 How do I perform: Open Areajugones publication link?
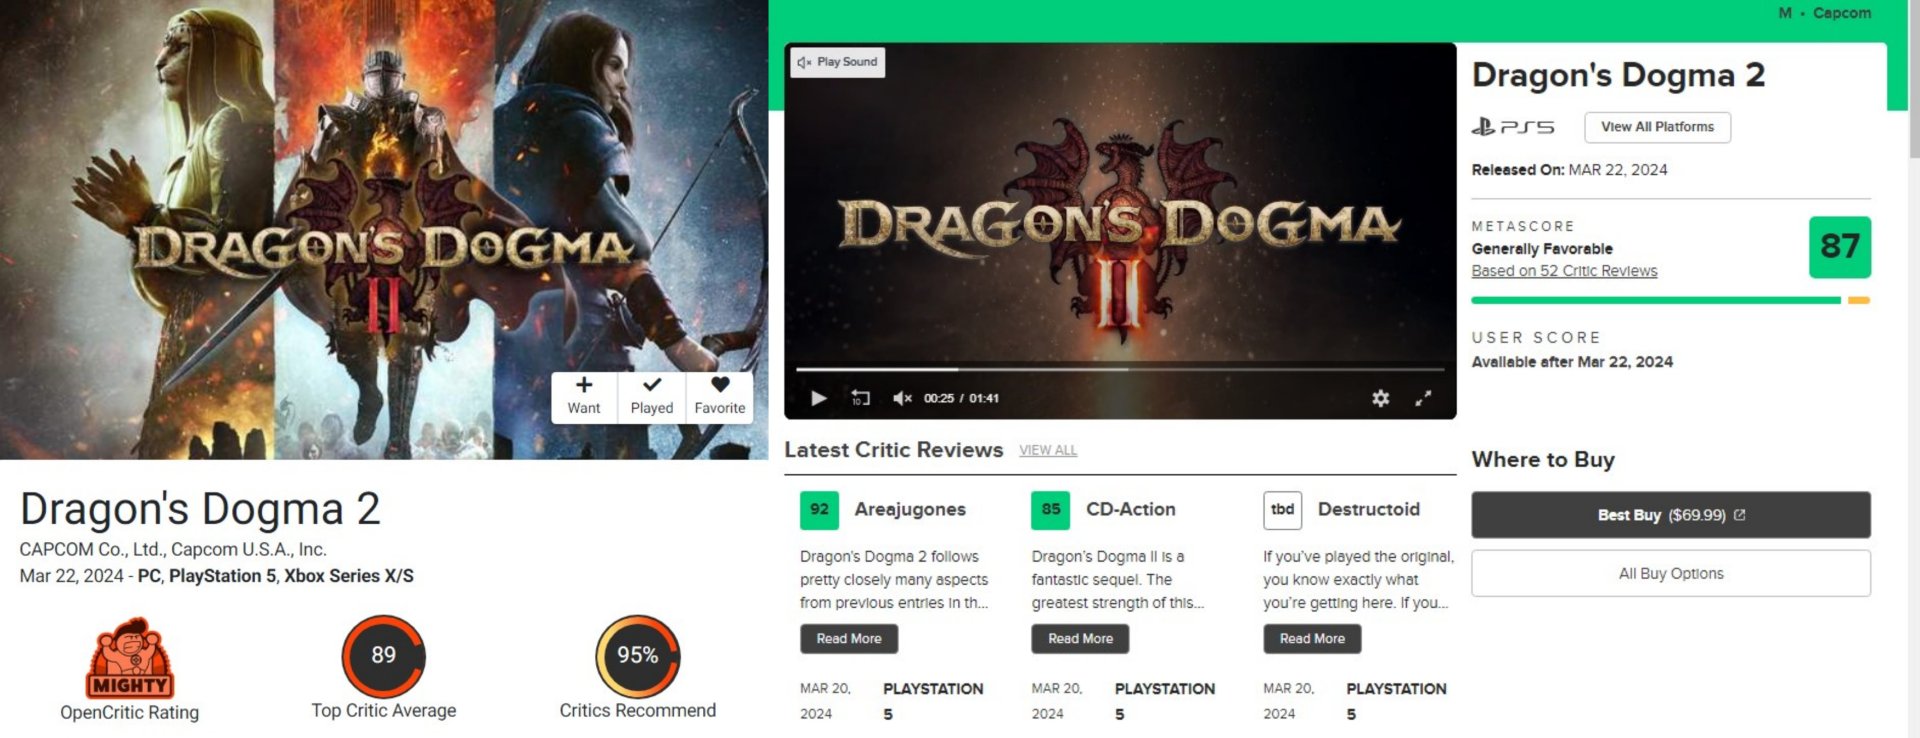[x=910, y=509]
